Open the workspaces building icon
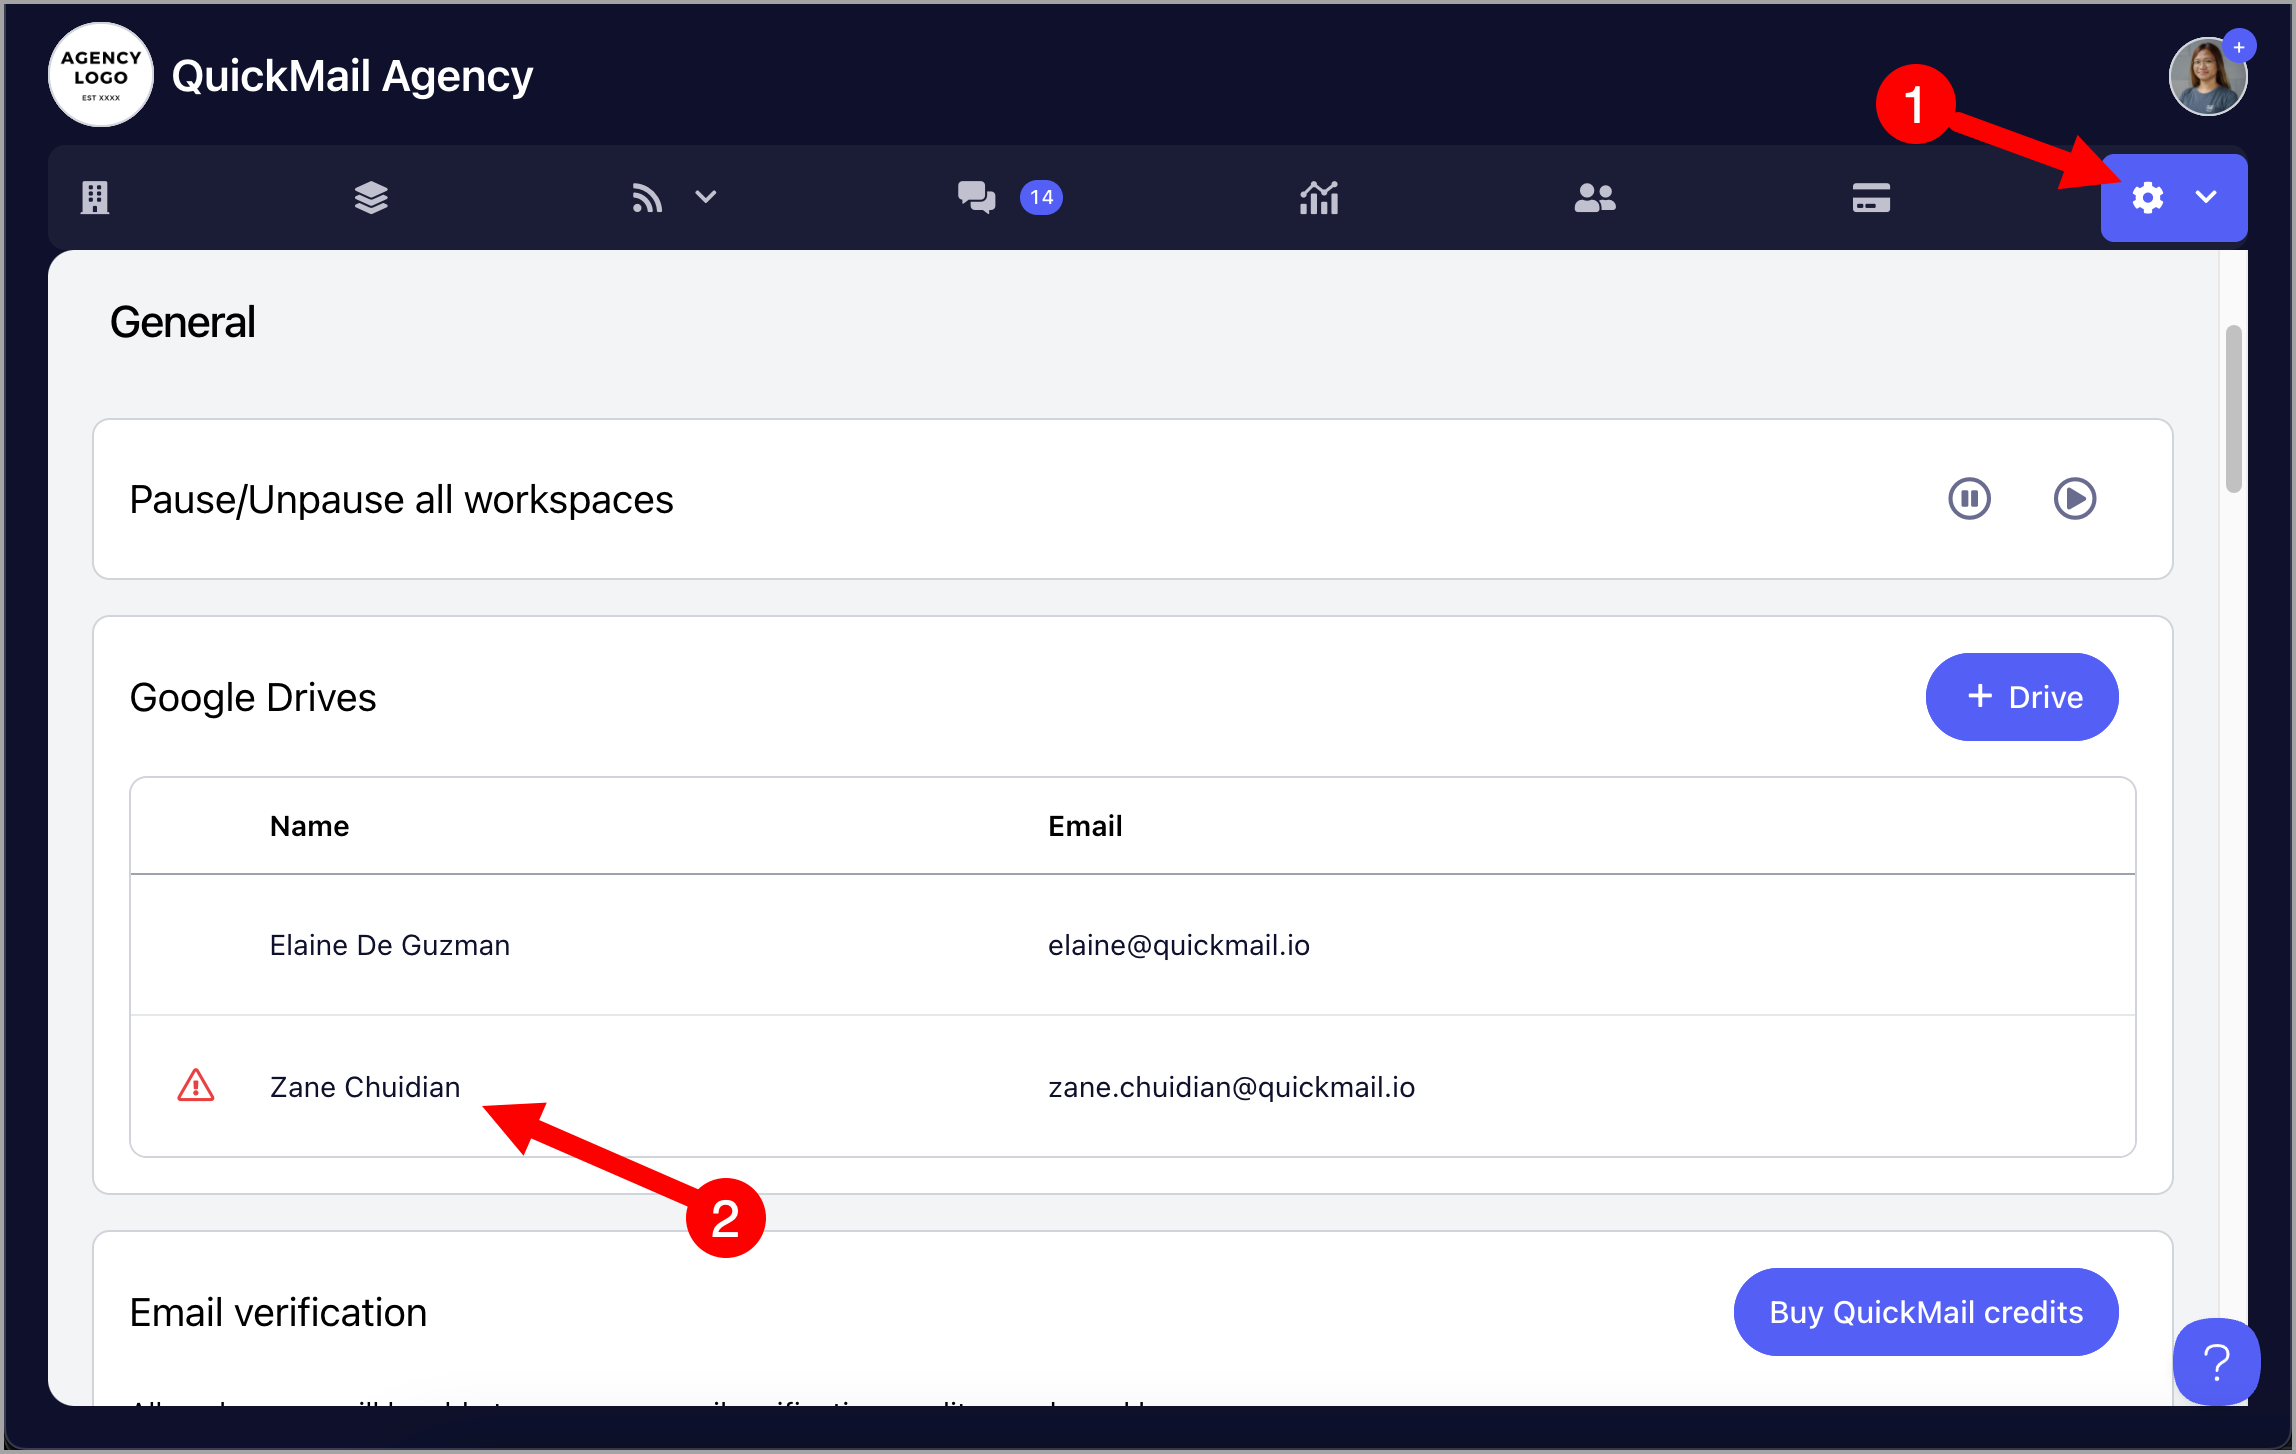2296x1454 pixels. tap(95, 198)
